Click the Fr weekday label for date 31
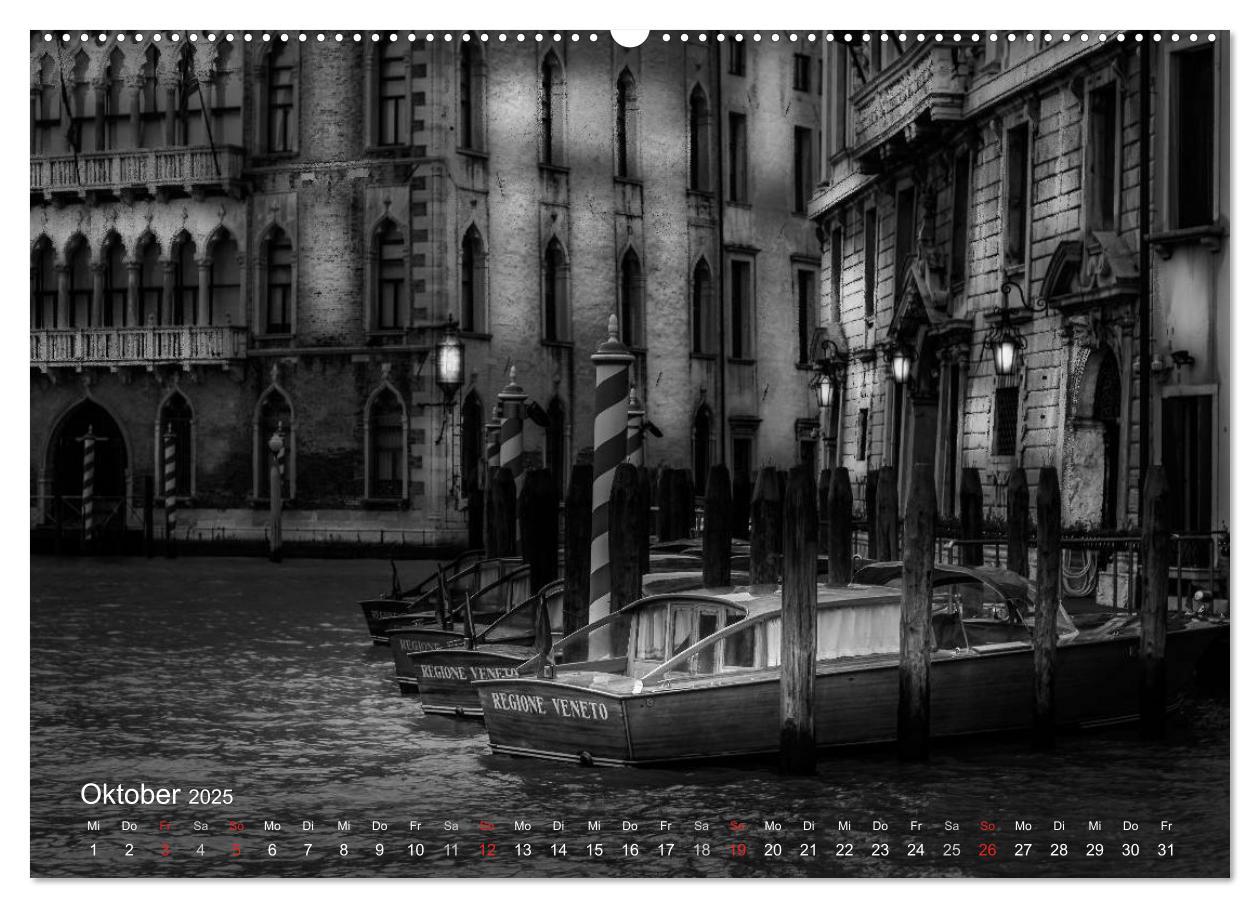This screenshot has width=1260, height=908. click(x=1166, y=826)
